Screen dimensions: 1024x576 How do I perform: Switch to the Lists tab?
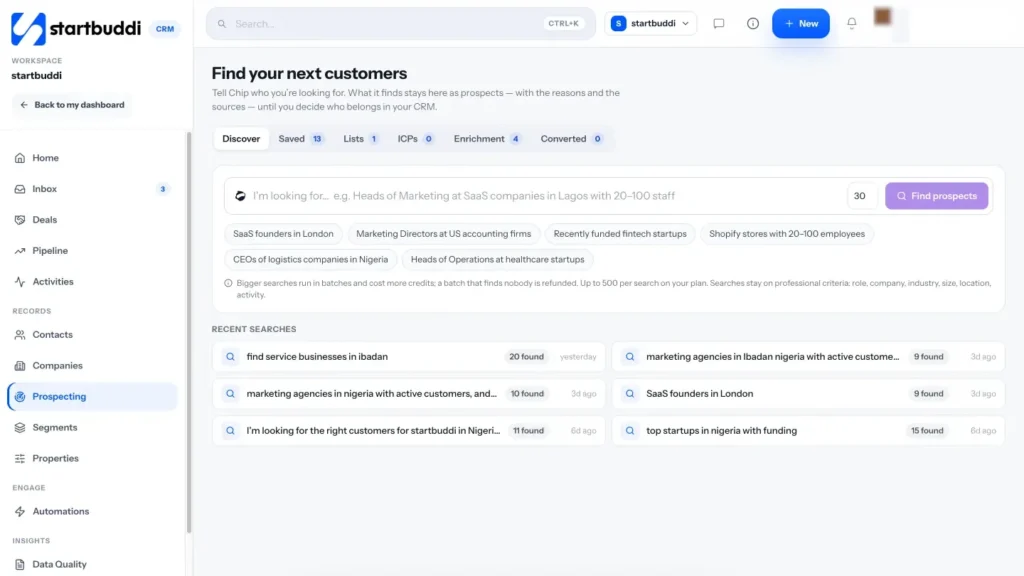click(360, 138)
